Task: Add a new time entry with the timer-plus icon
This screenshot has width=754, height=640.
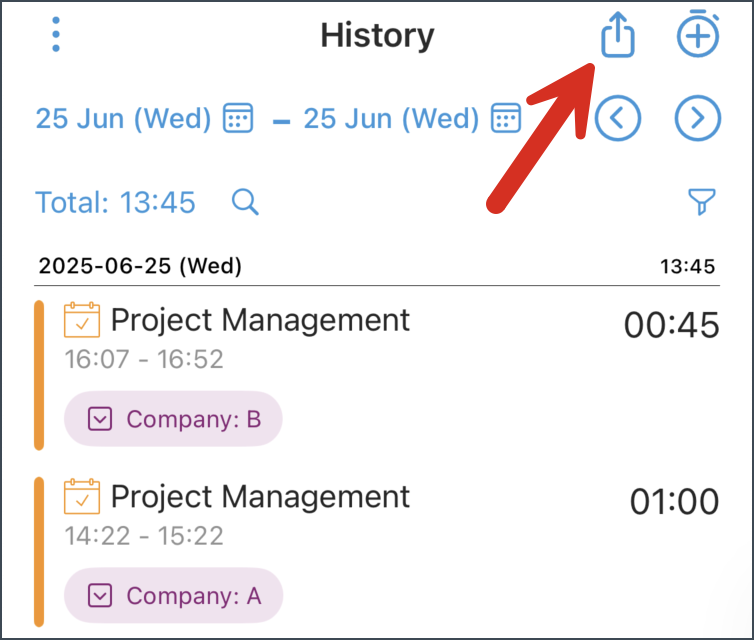Action: click(x=697, y=36)
